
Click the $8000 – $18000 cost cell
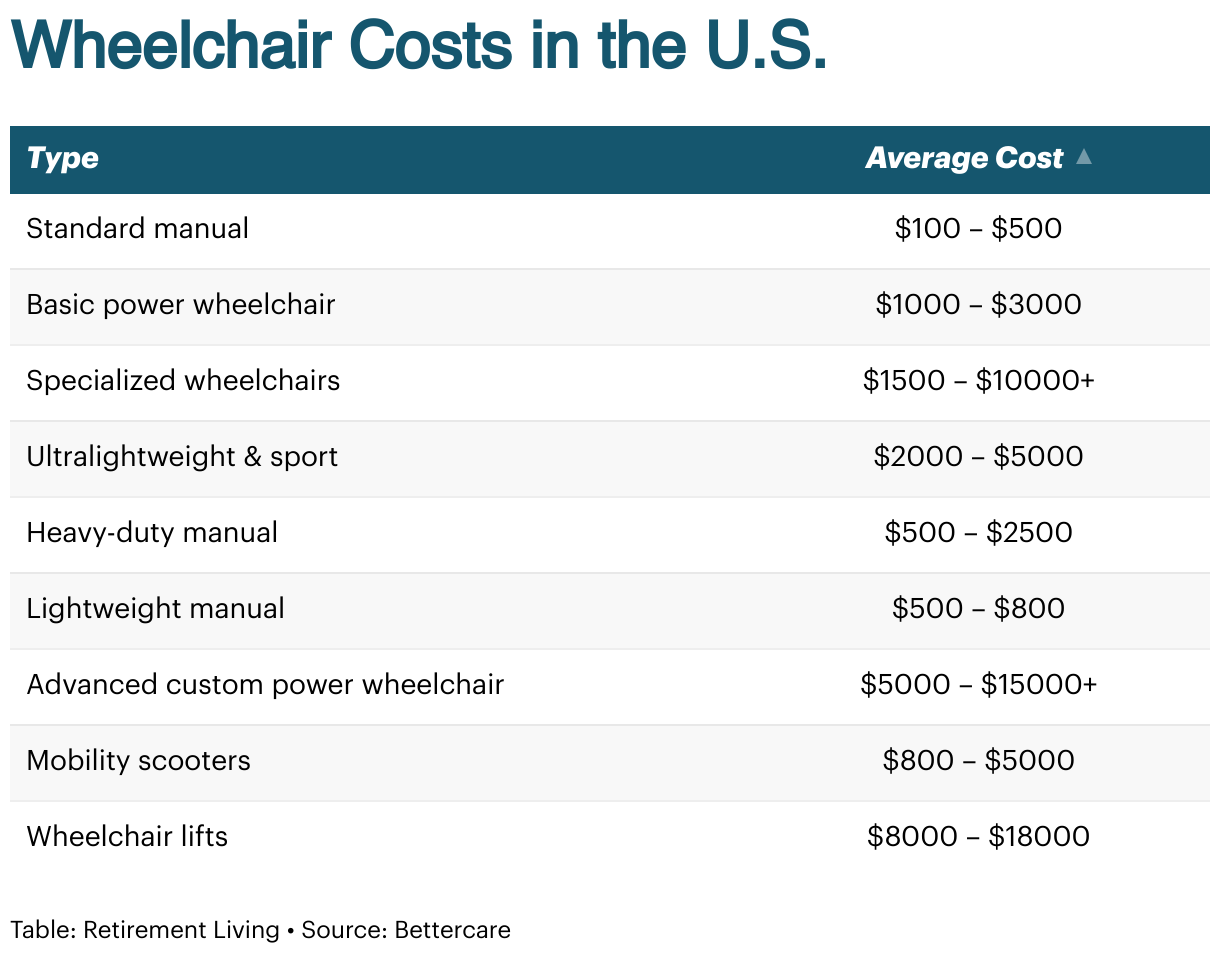978,837
